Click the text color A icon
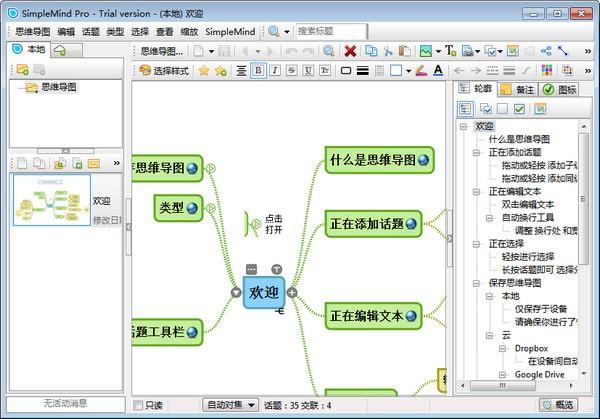This screenshot has height=419, width=600. point(438,71)
